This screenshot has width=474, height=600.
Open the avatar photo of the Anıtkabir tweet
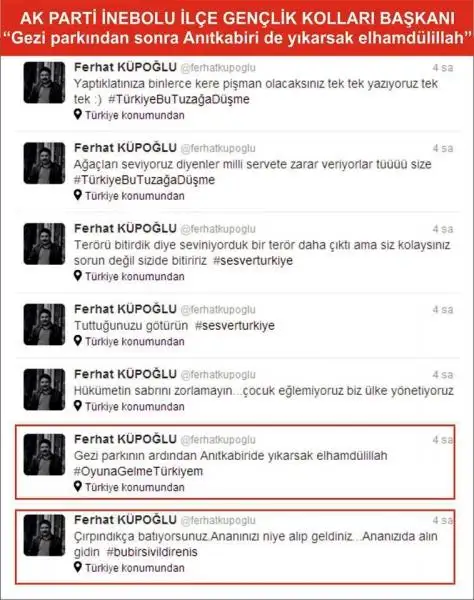pyautogui.click(x=44, y=455)
